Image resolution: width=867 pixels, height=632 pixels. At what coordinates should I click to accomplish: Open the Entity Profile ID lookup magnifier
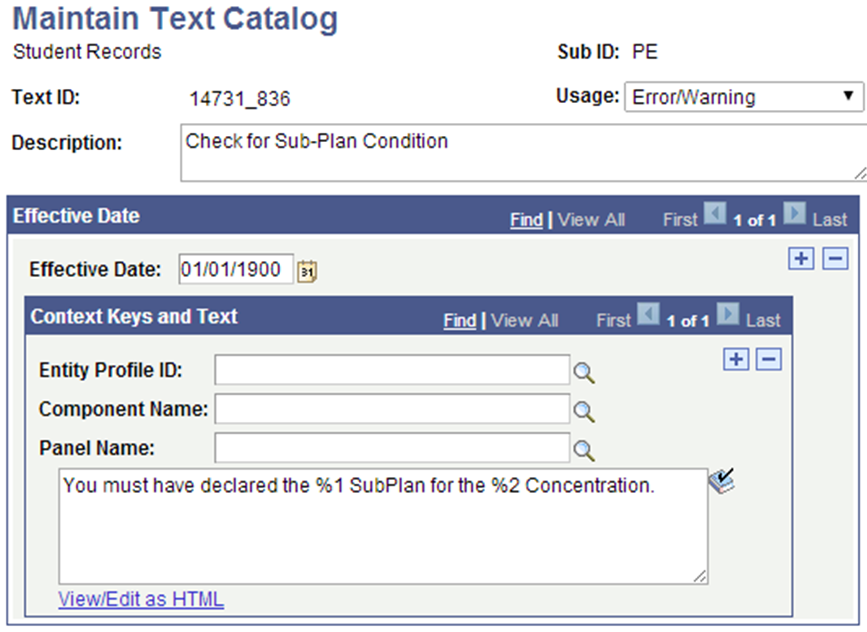585,371
